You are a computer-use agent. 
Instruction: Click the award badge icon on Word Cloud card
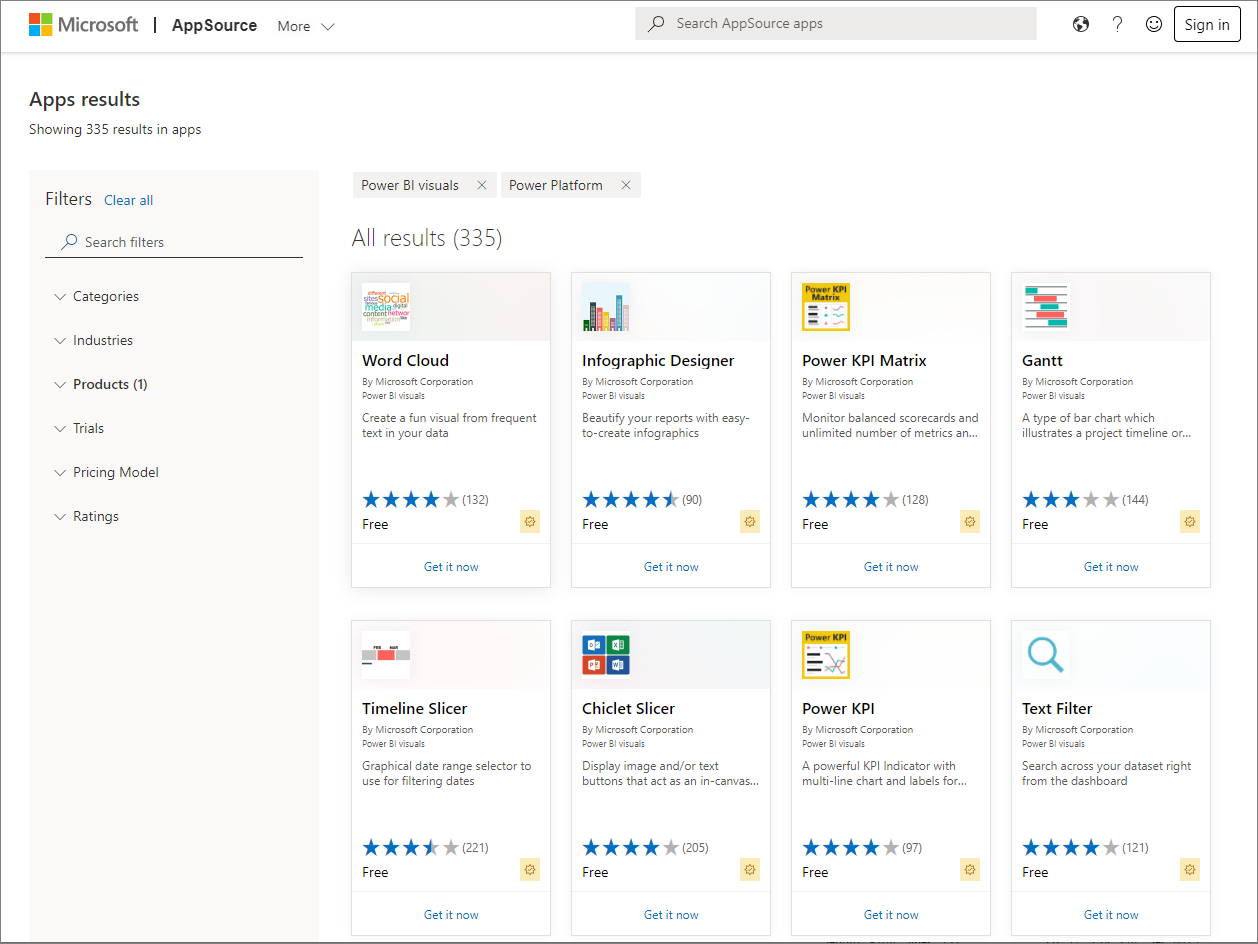click(530, 521)
